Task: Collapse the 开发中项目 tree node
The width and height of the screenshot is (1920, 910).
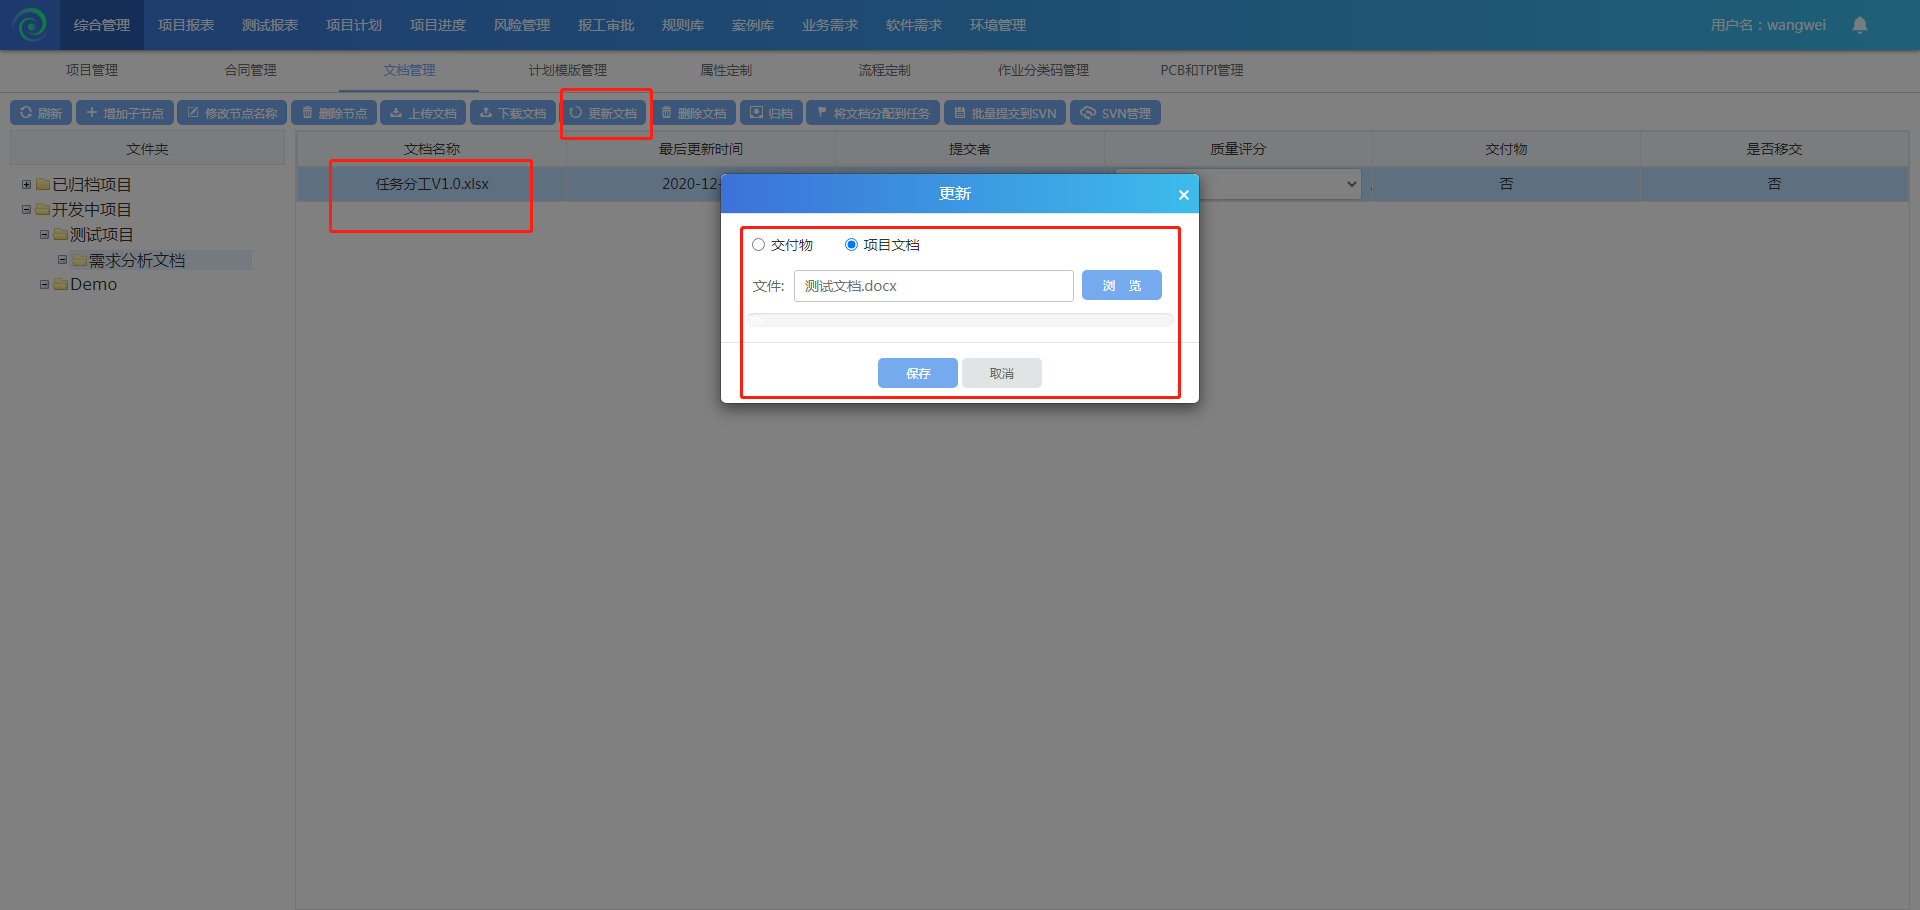Action: pos(26,210)
